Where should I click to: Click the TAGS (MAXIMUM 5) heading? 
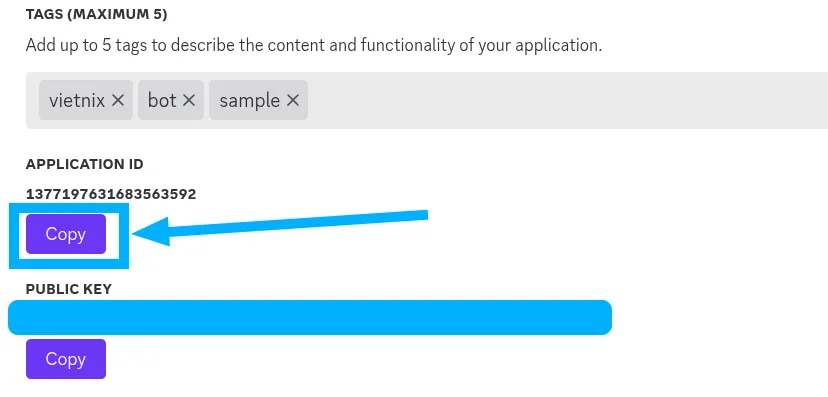[x=97, y=15]
